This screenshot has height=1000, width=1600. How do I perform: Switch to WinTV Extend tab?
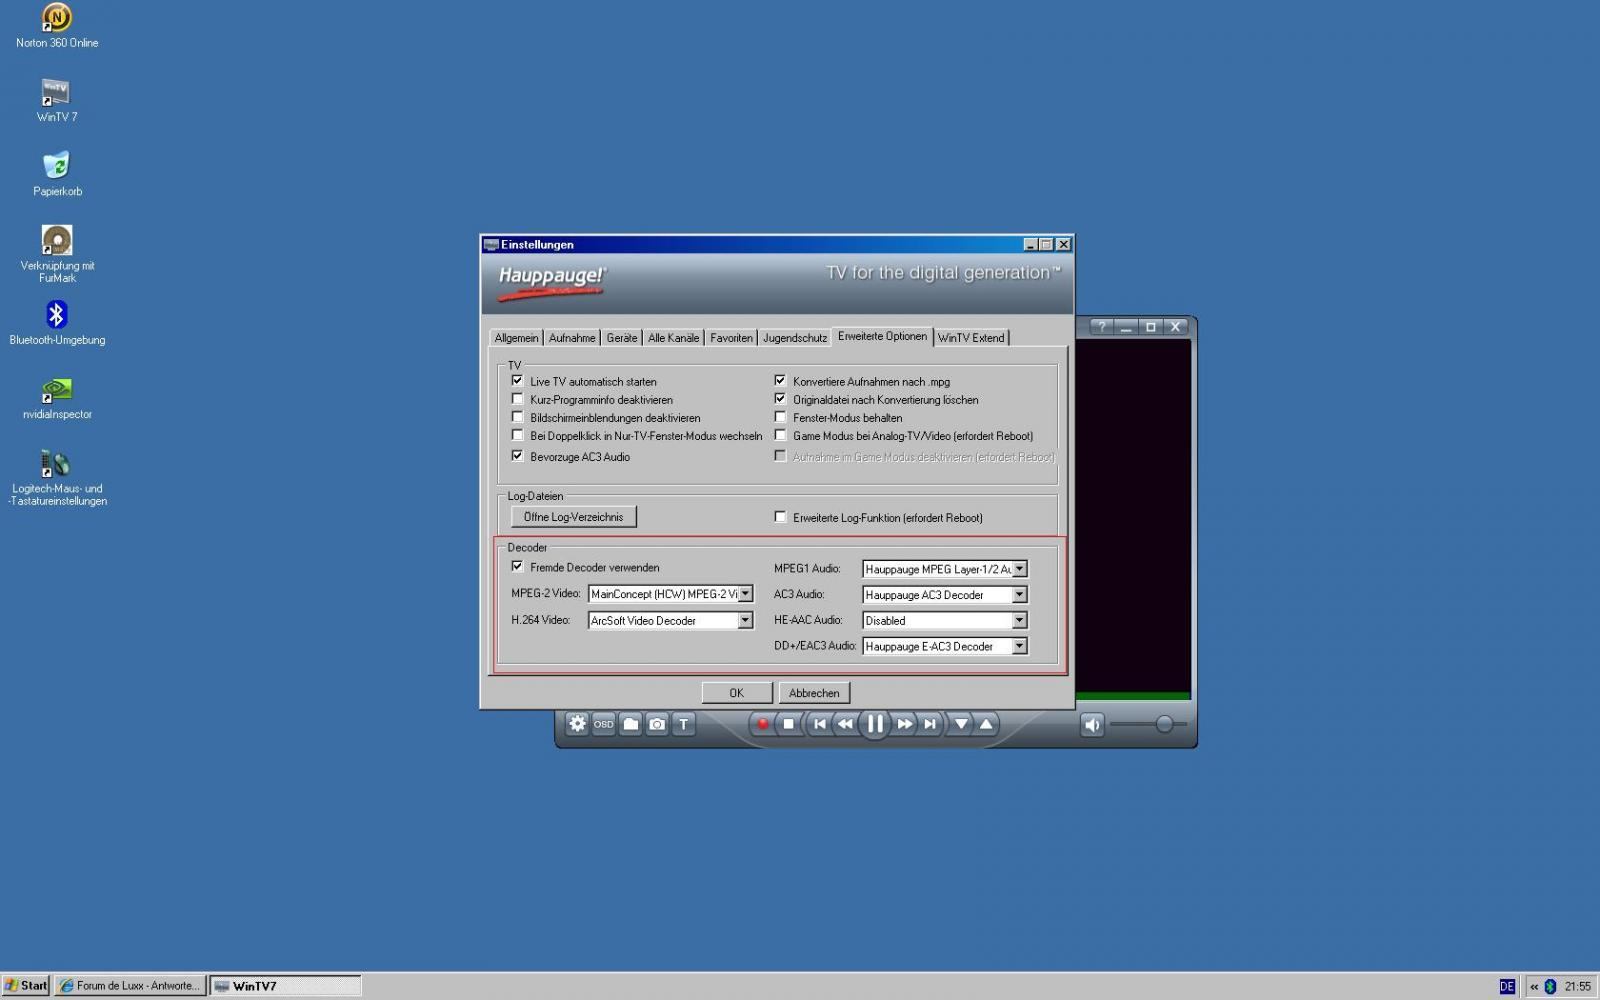(971, 338)
